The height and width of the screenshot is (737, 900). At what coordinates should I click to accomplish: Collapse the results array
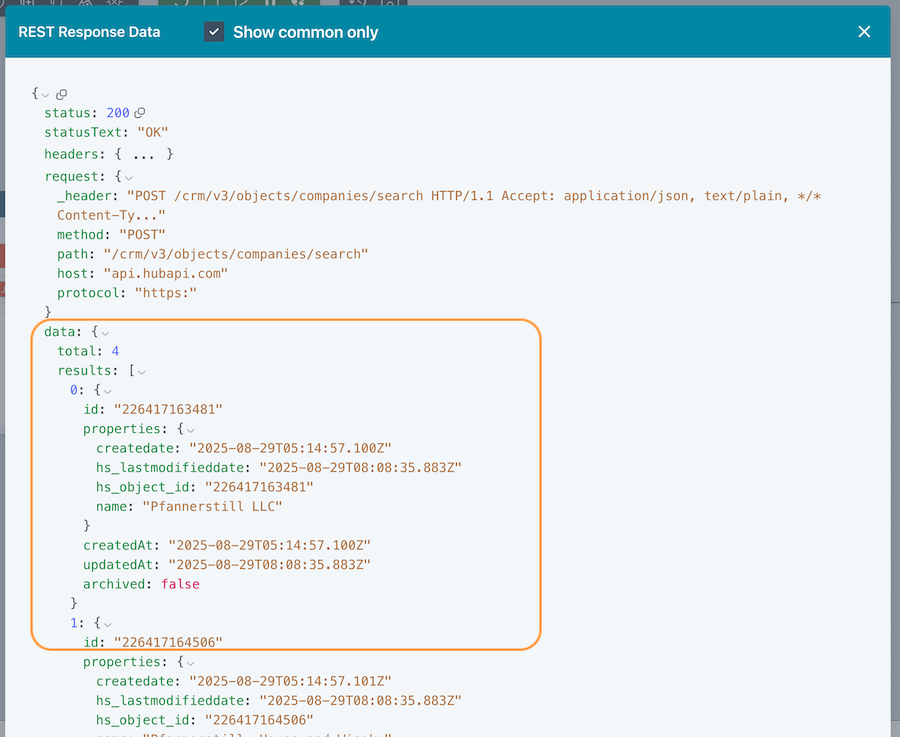coord(141,371)
